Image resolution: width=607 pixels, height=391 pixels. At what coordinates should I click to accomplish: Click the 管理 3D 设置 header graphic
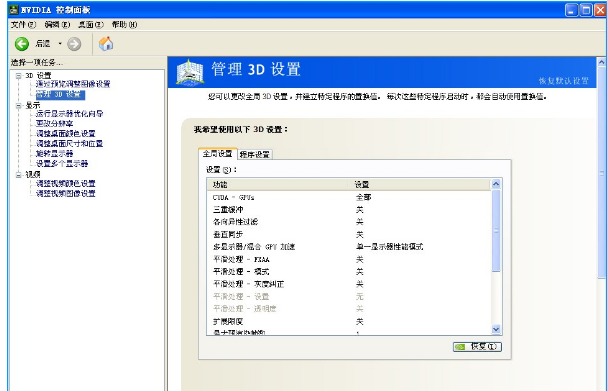coord(190,72)
